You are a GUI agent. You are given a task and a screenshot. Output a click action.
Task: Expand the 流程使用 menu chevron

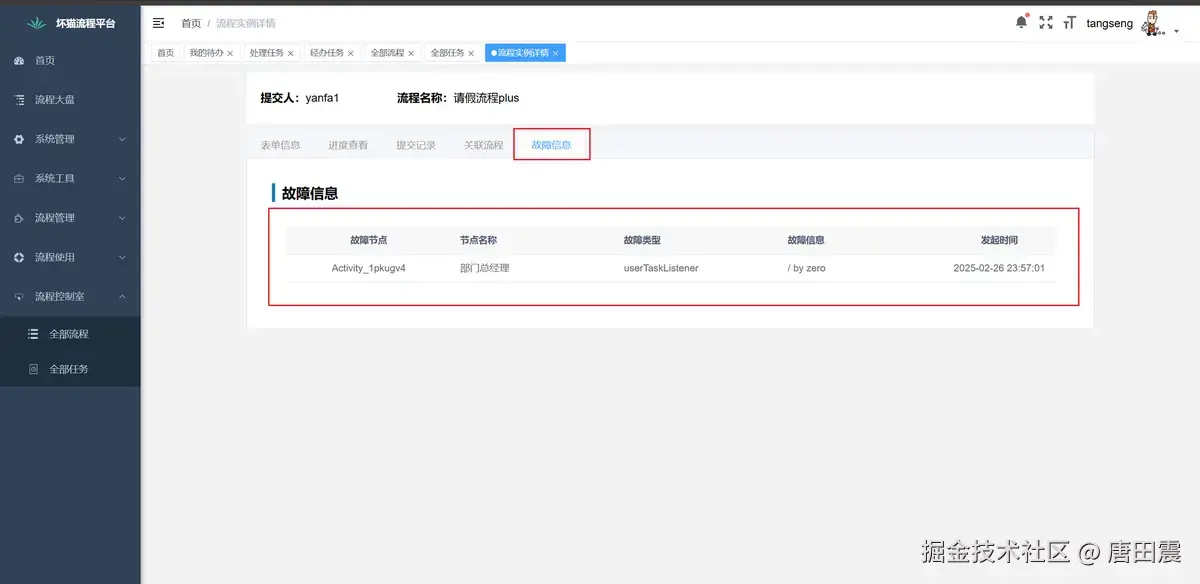click(x=122, y=257)
